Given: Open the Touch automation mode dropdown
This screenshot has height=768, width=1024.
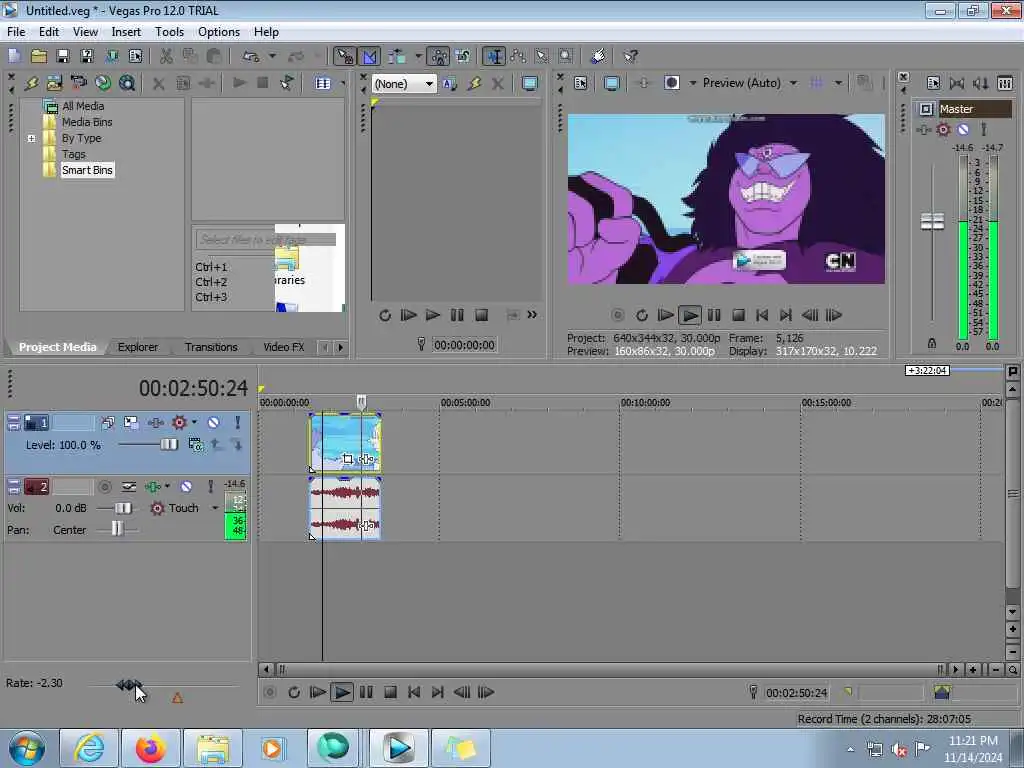Looking at the screenshot, I should pyautogui.click(x=215, y=508).
